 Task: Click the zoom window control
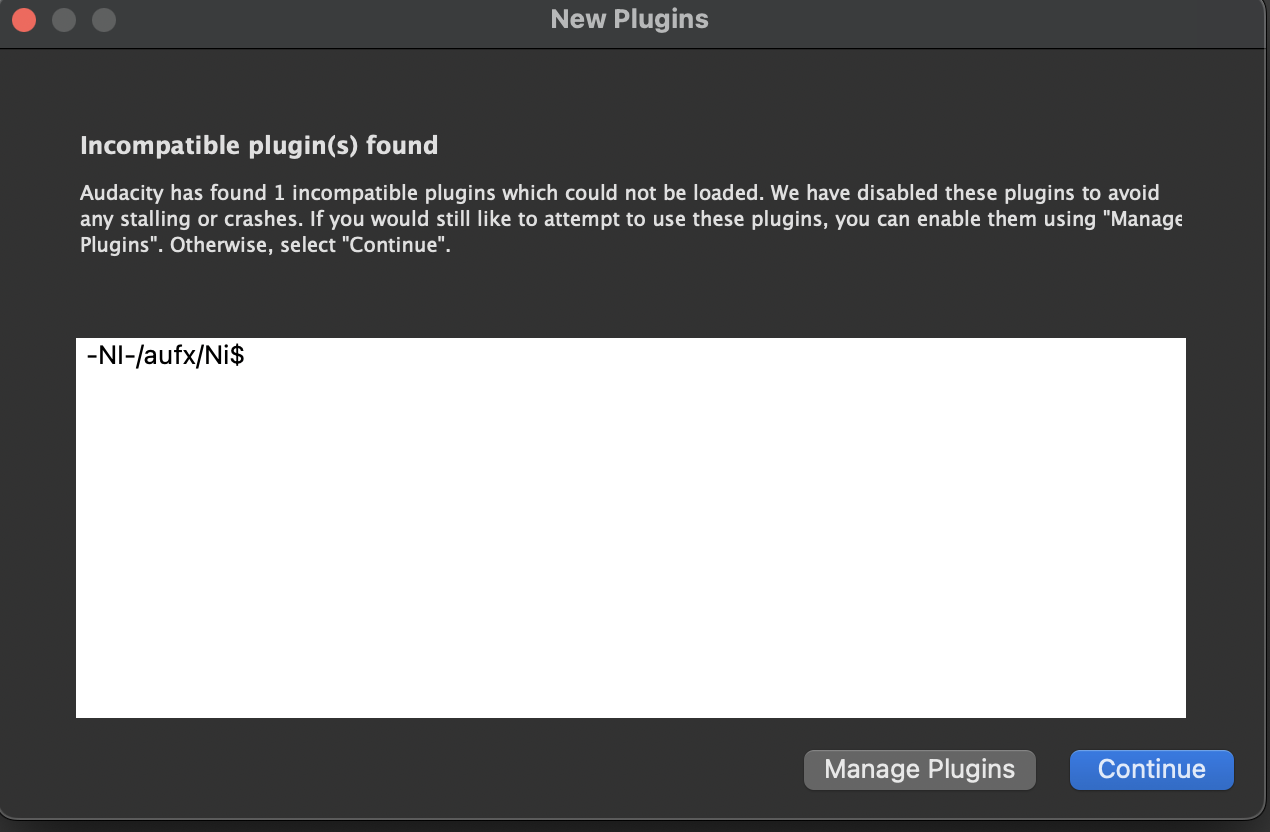[x=103, y=19]
